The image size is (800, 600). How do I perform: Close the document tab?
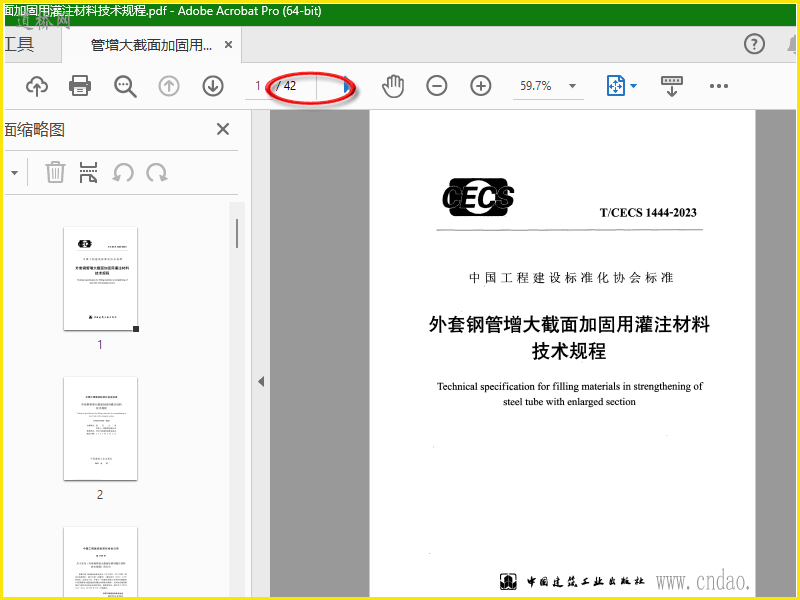pyautogui.click(x=229, y=45)
